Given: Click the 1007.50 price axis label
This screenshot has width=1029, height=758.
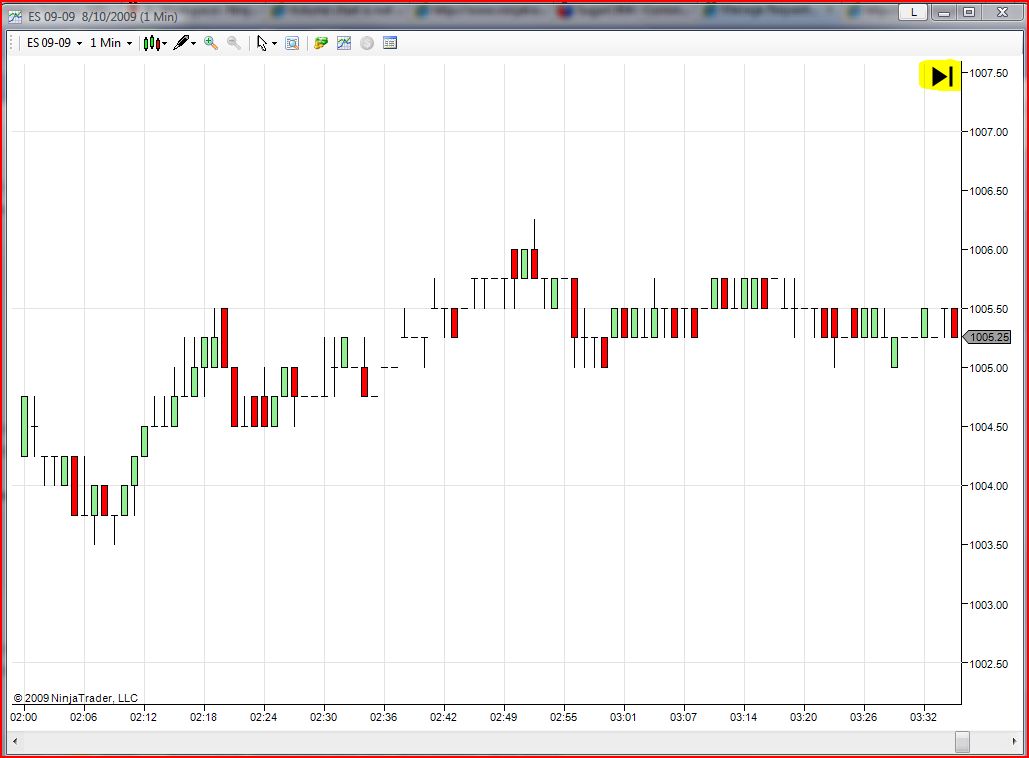Looking at the screenshot, I should [988, 73].
